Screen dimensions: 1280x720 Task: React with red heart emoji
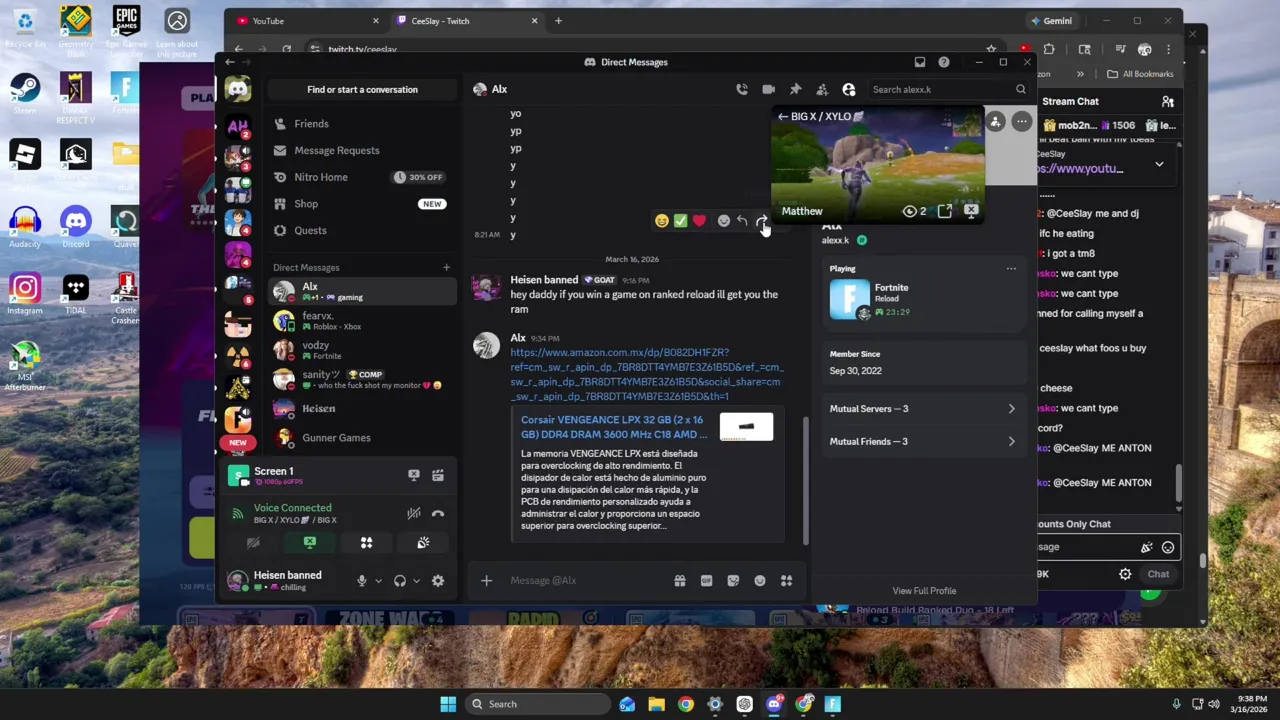699,221
